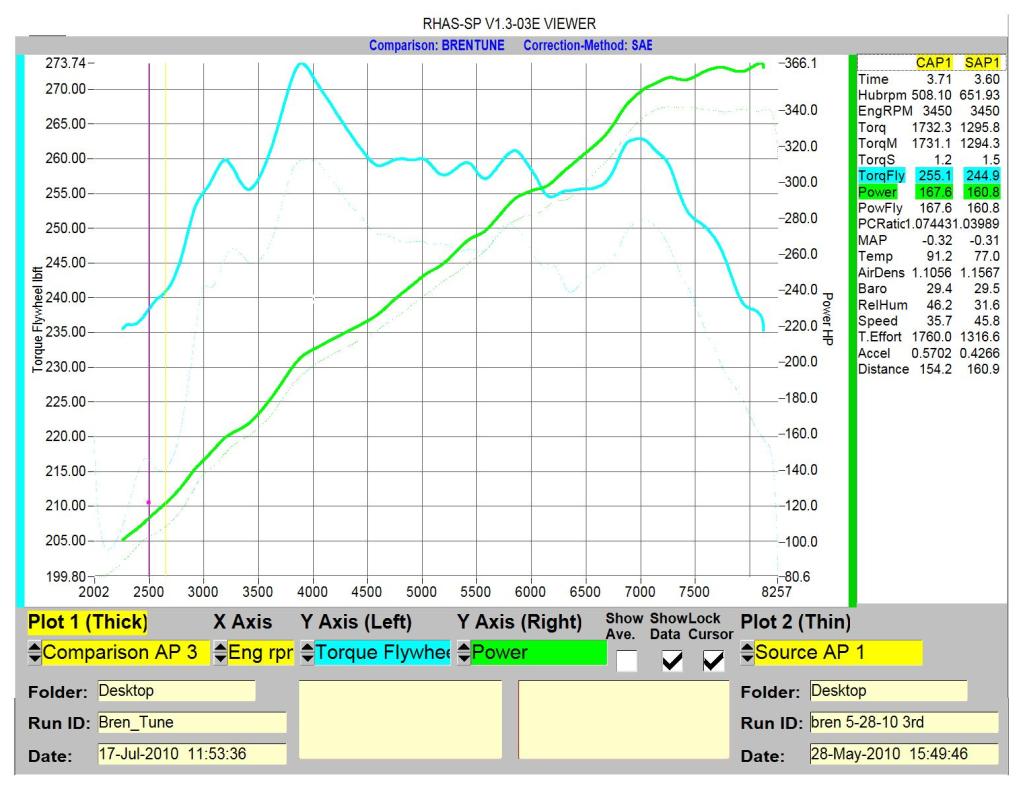The width and height of the screenshot is (1023, 789).
Task: Click the 28-May-2010 date field
Action: [x=902, y=754]
